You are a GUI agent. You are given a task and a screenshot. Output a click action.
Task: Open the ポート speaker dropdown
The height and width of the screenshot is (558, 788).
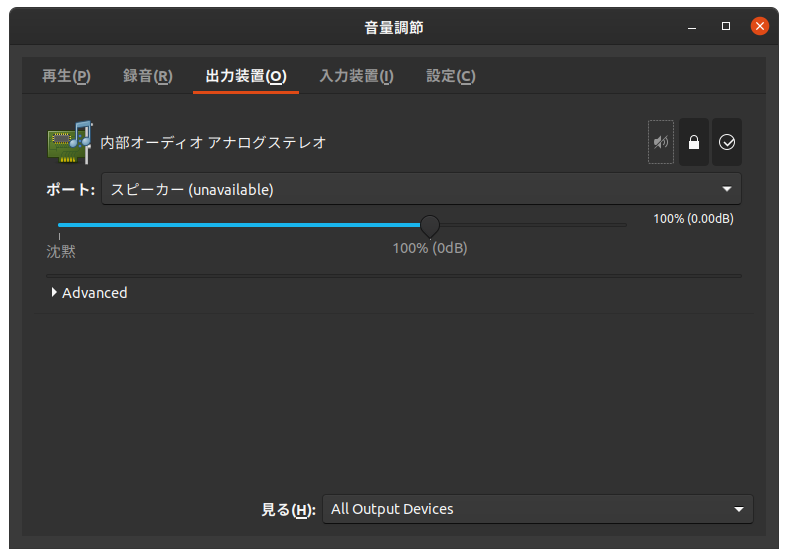[421, 189]
